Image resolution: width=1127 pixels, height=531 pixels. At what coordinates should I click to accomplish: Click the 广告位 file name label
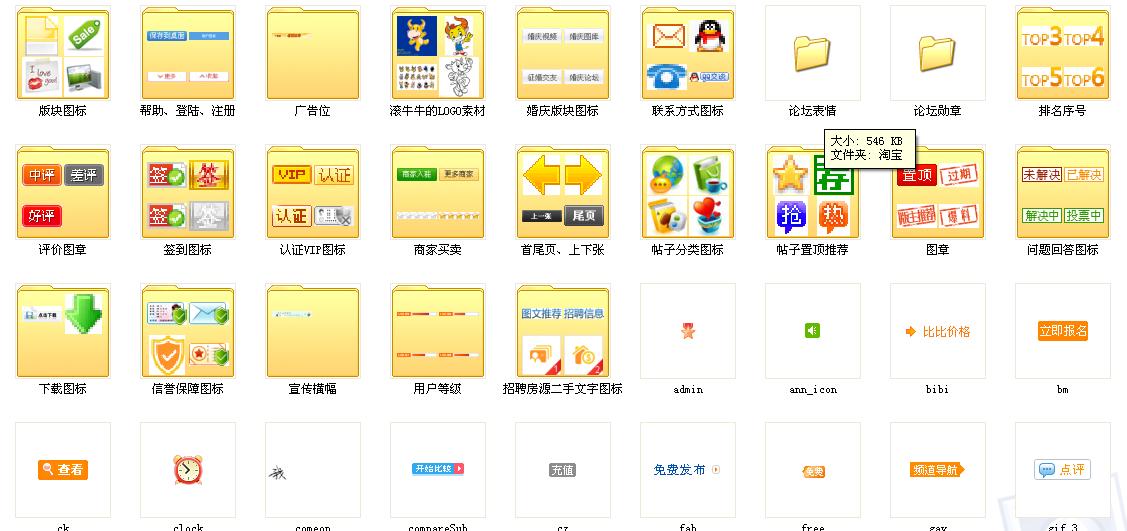coord(313,111)
